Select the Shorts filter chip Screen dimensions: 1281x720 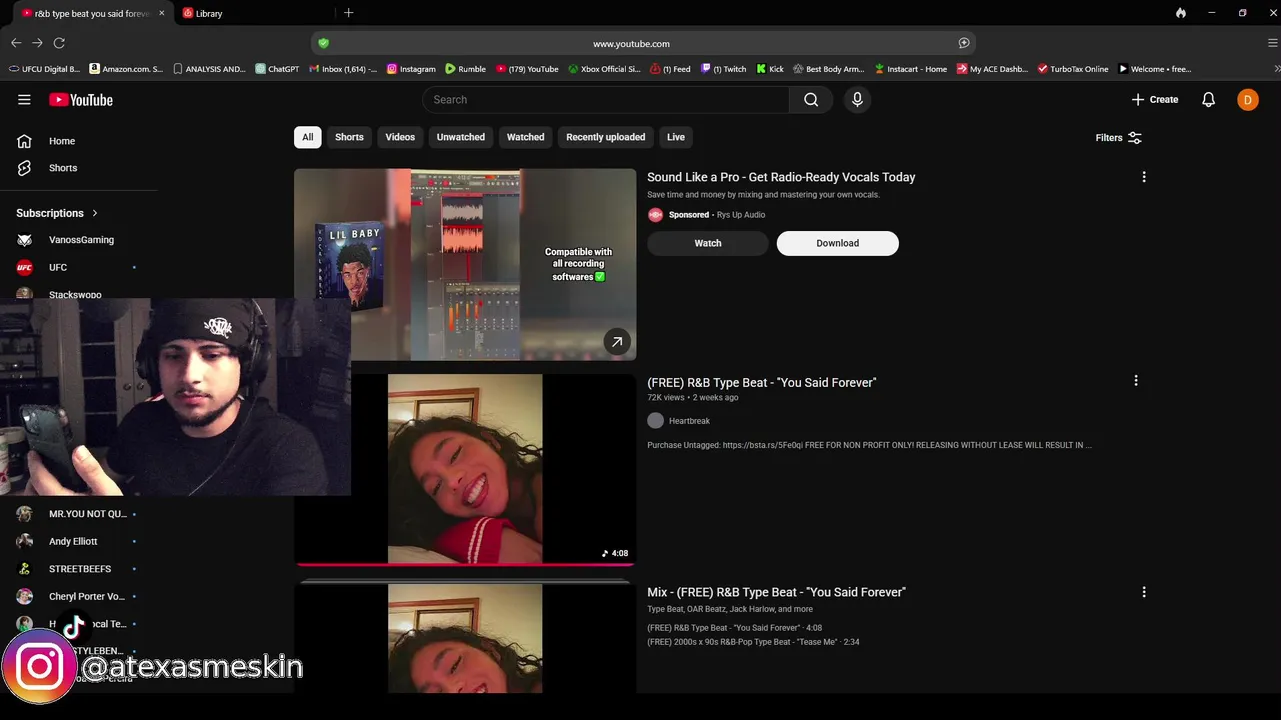click(349, 137)
